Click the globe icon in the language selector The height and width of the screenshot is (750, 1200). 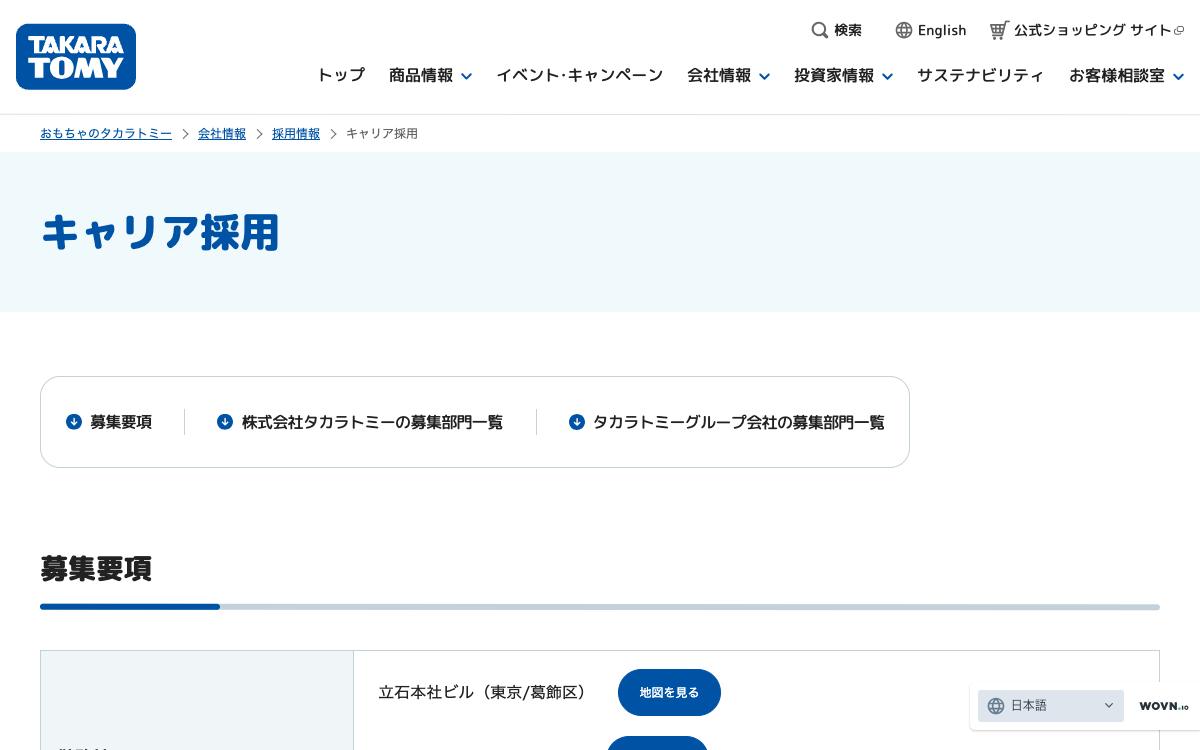(996, 706)
